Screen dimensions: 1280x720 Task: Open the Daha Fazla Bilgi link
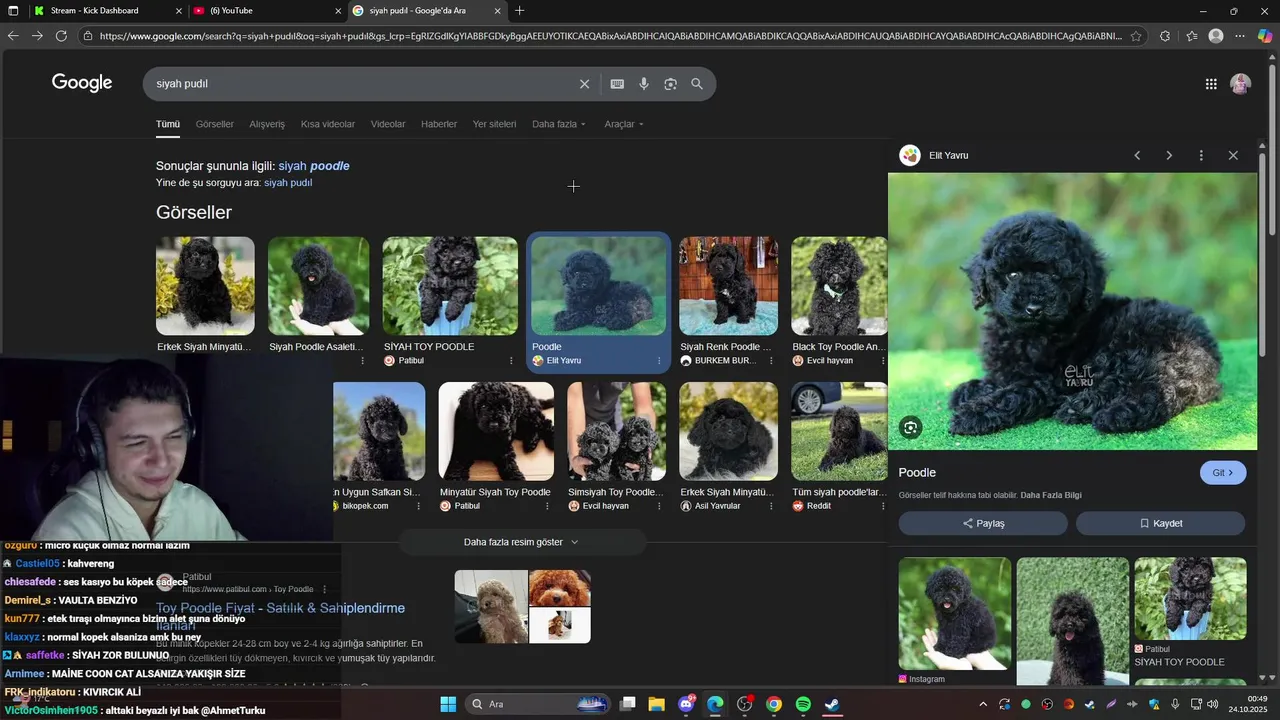pos(1051,495)
